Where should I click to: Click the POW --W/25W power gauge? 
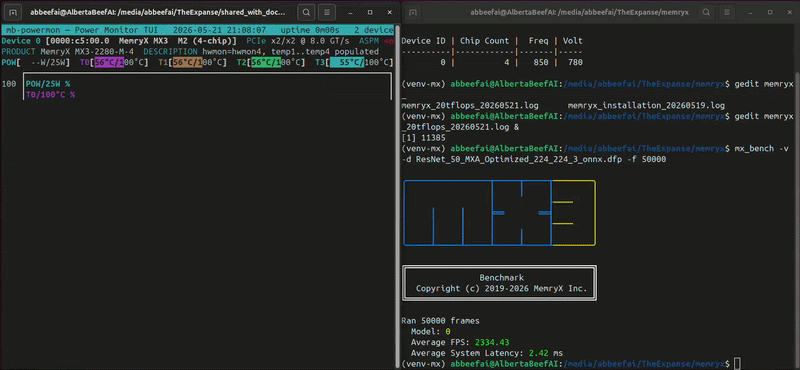[x=36, y=62]
